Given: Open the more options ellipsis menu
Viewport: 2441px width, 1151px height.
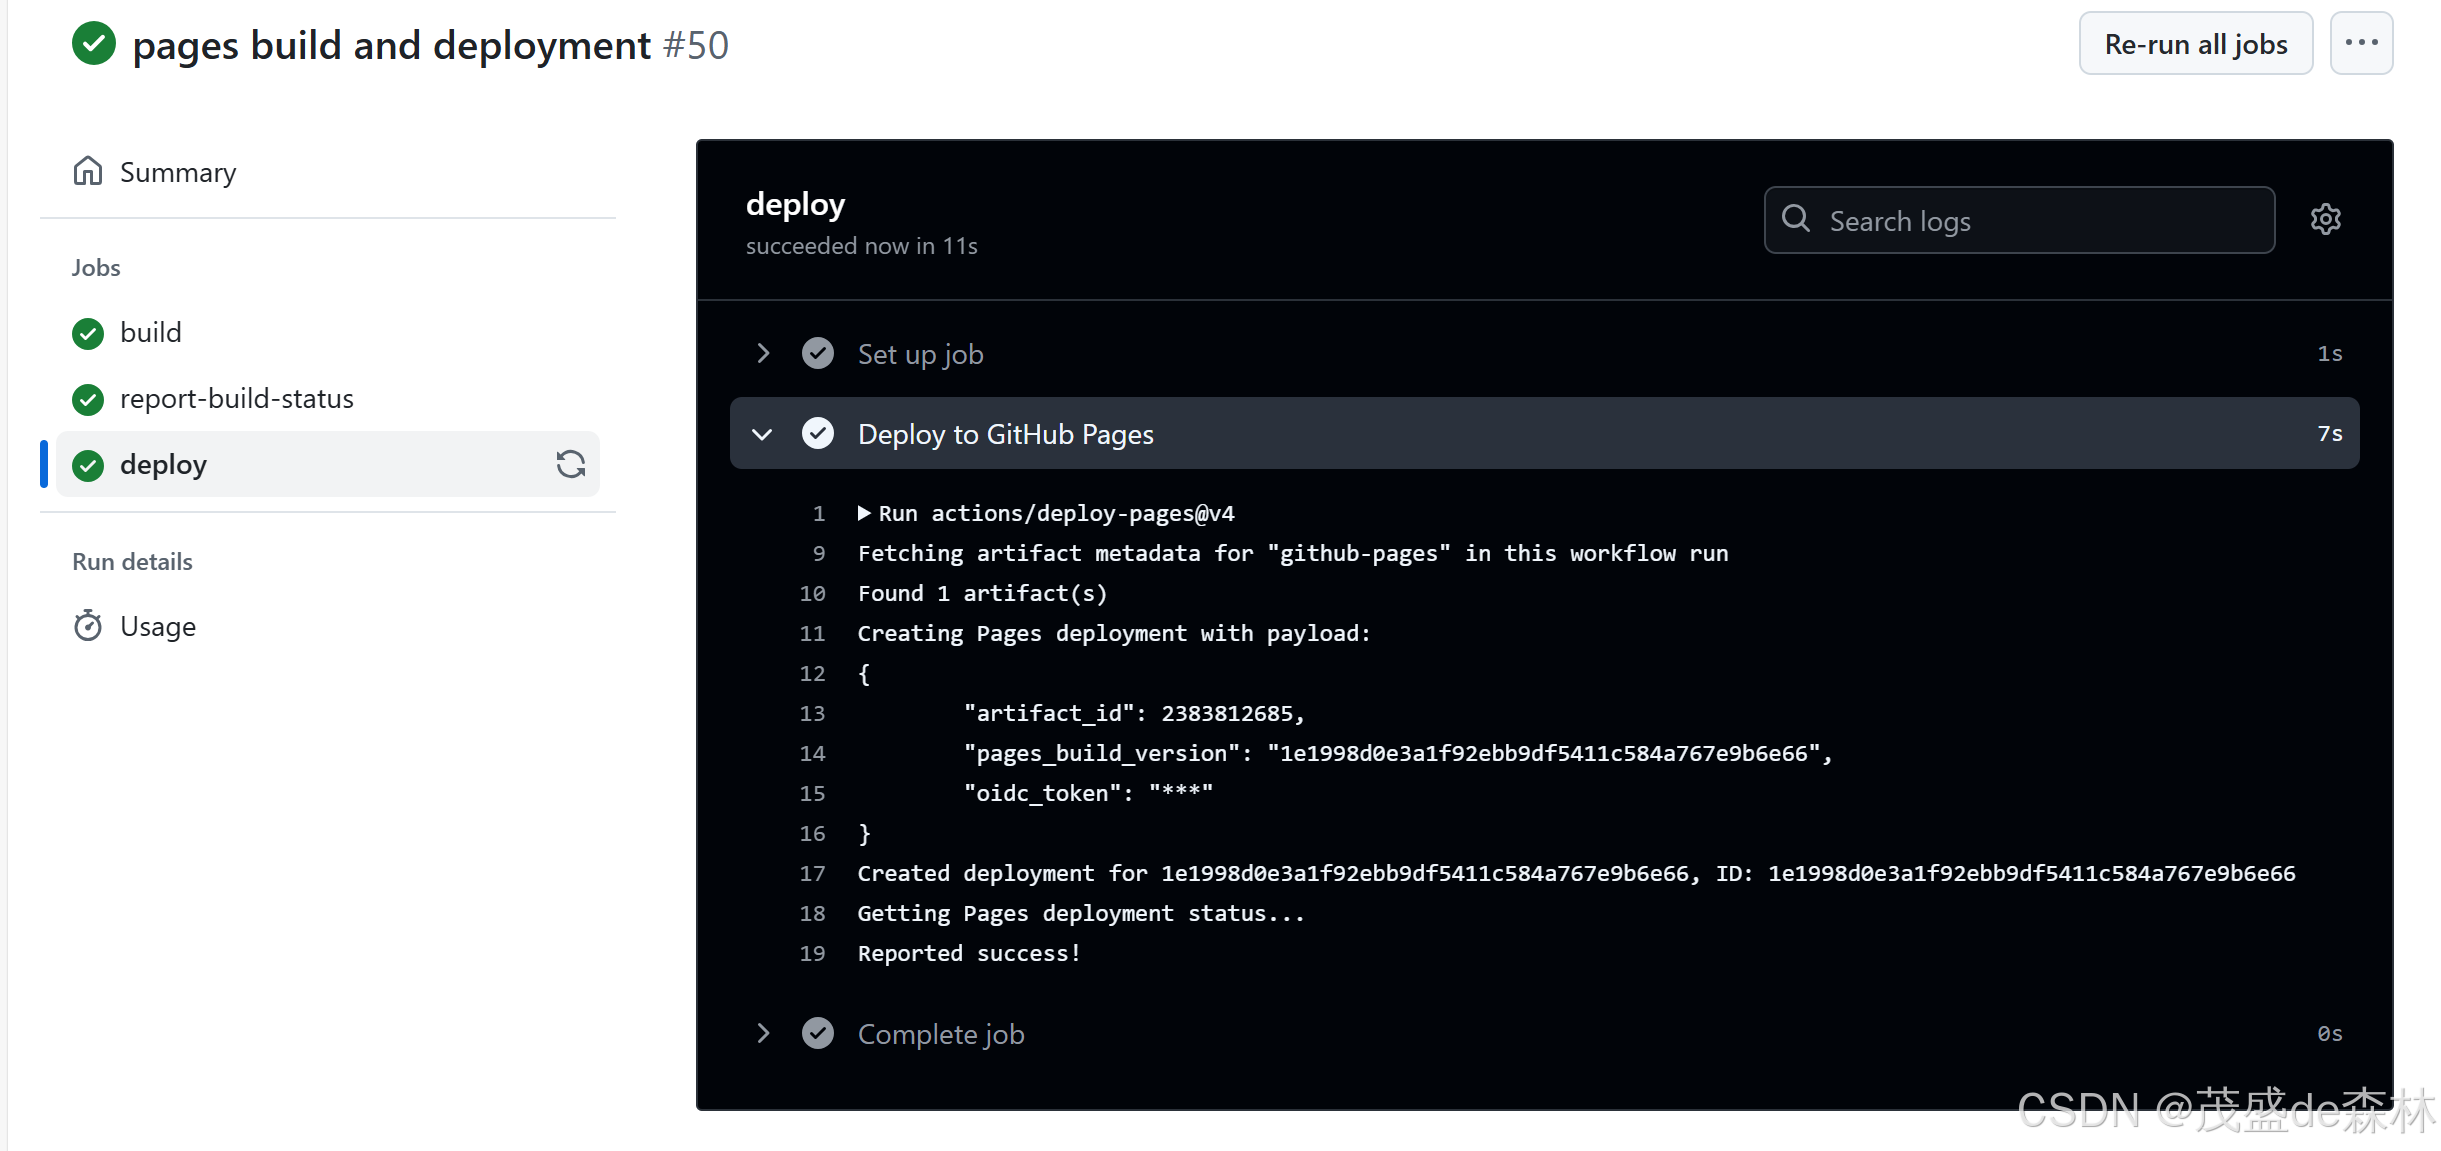Looking at the screenshot, I should tap(2361, 43).
